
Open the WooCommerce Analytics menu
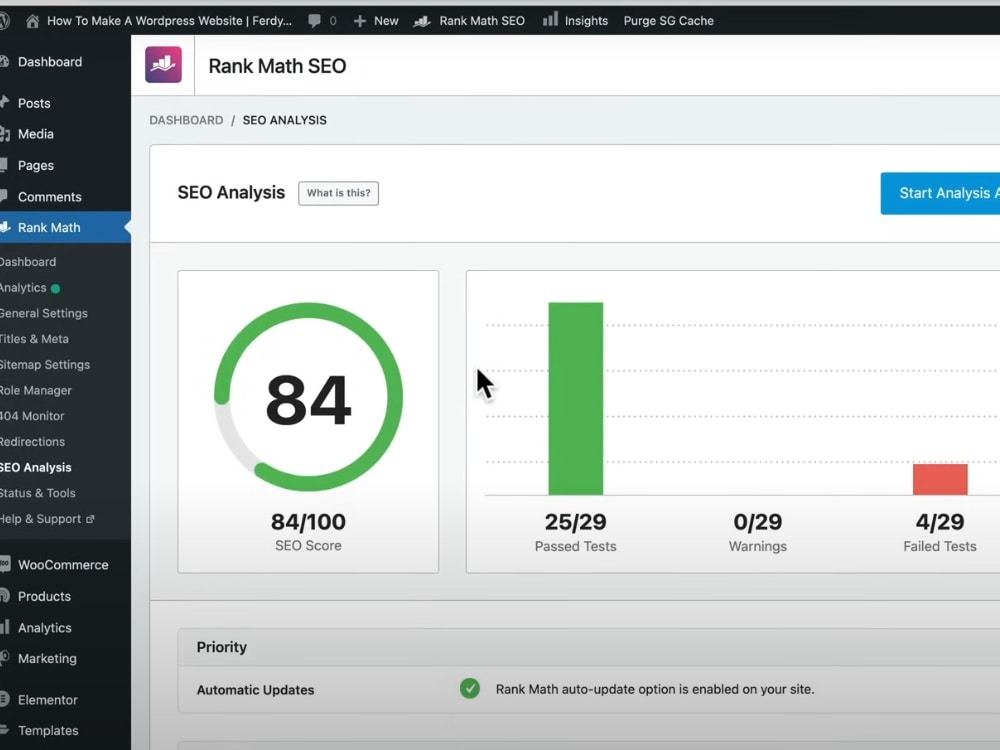coord(45,628)
